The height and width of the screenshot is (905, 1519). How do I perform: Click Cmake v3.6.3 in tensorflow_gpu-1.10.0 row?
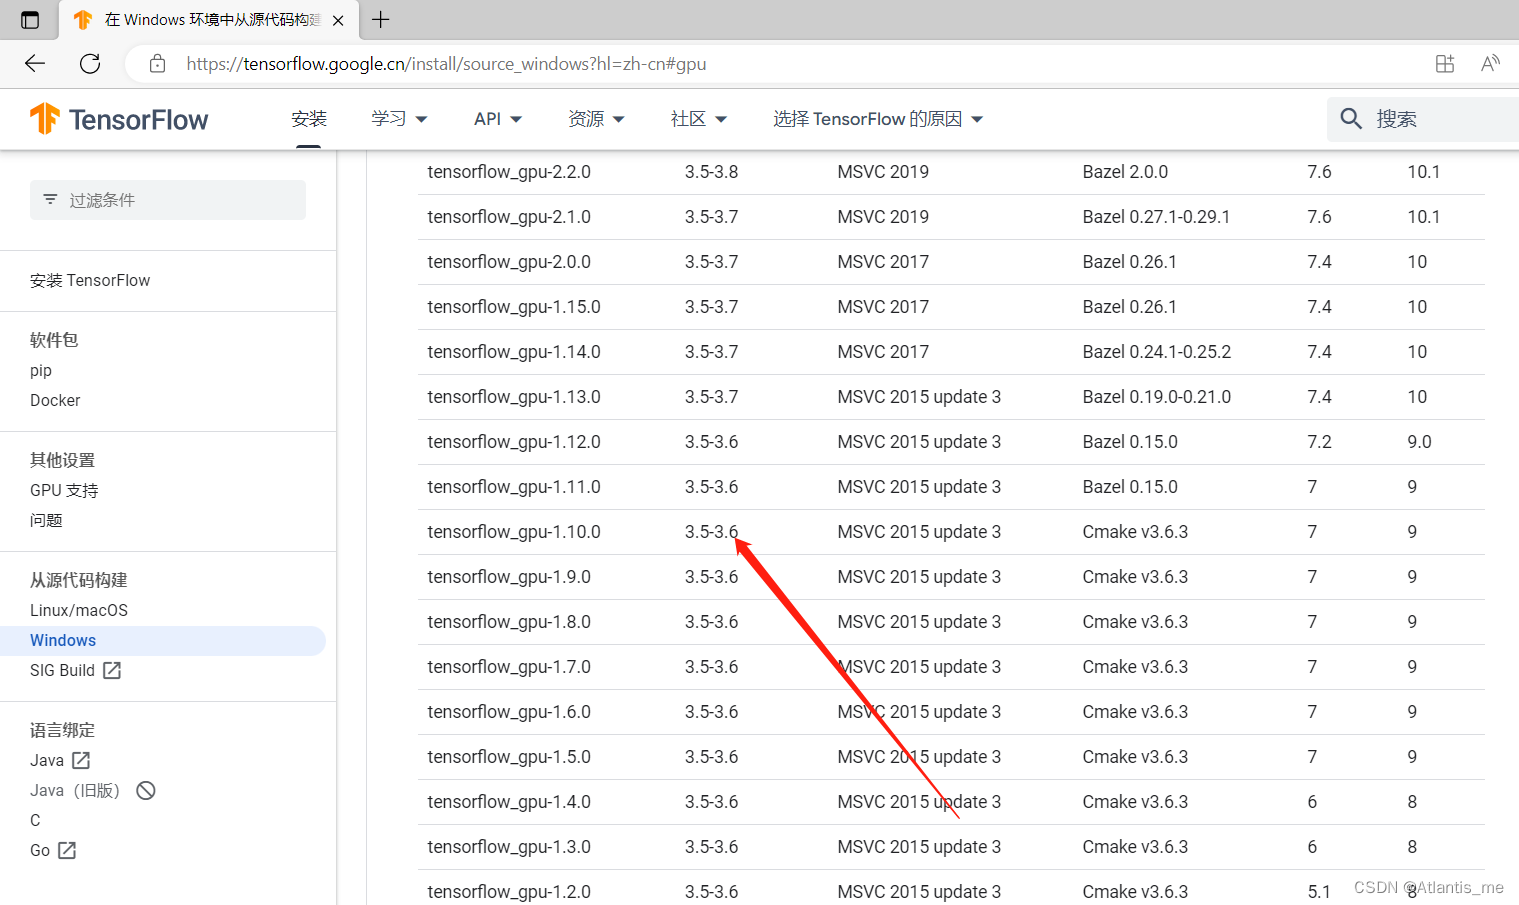point(1135,532)
